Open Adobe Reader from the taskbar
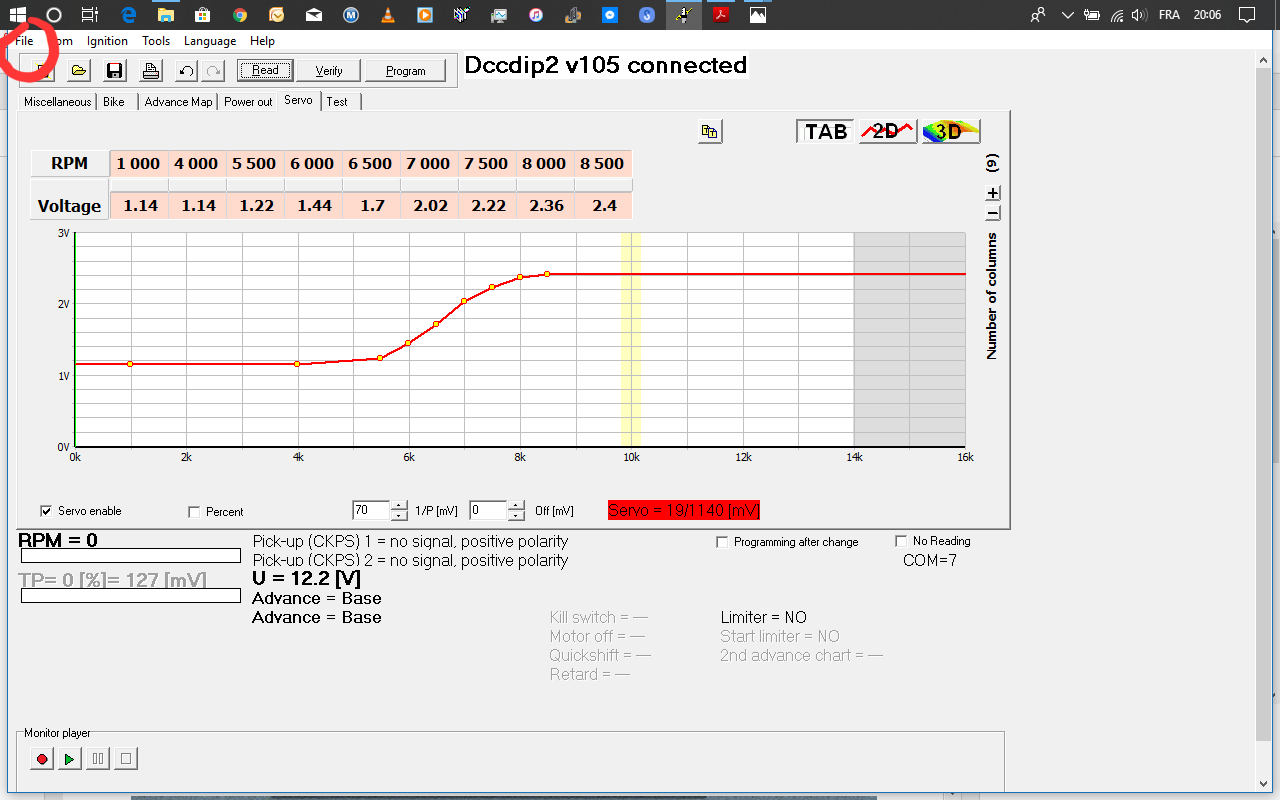1280x800 pixels. pos(720,15)
